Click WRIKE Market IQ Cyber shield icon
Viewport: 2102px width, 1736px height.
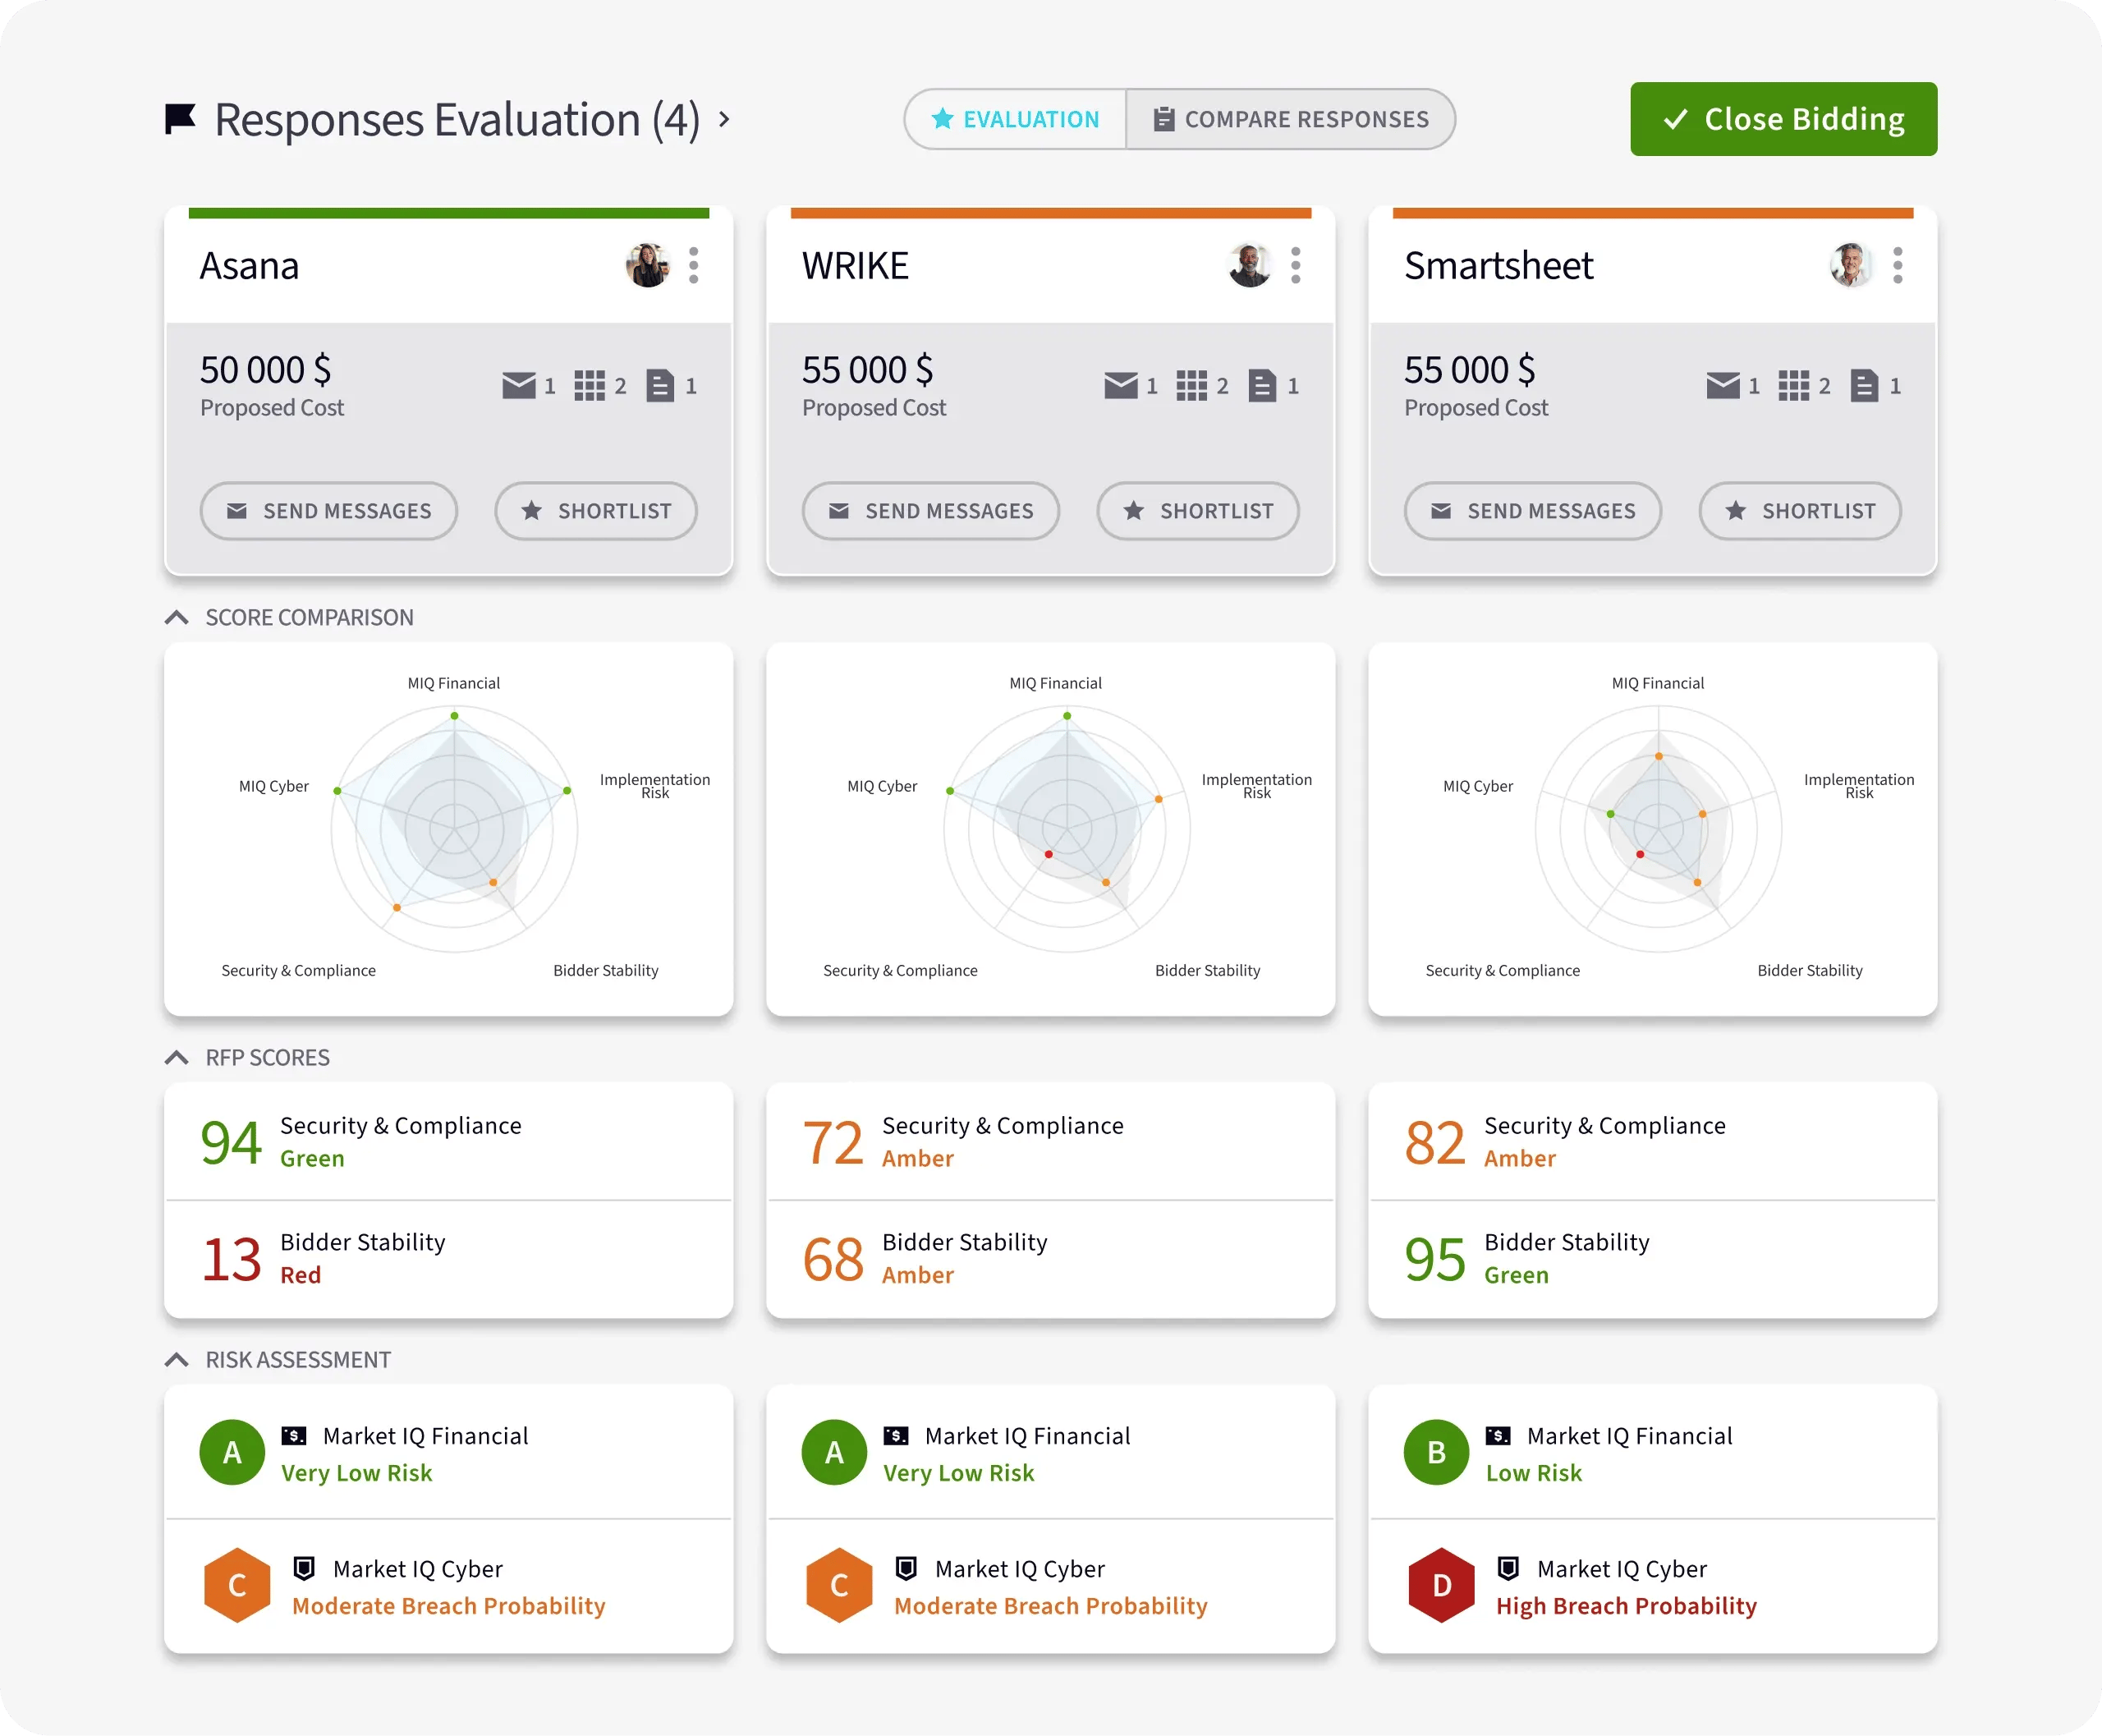[x=906, y=1568]
